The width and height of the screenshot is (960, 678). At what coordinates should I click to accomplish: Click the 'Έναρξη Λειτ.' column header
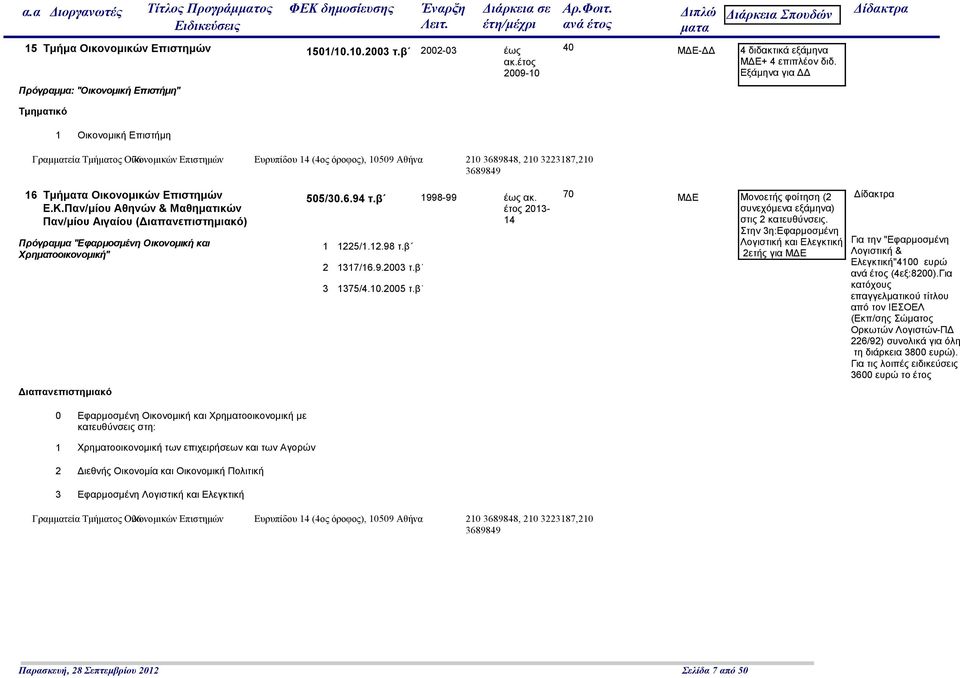[x=443, y=17]
